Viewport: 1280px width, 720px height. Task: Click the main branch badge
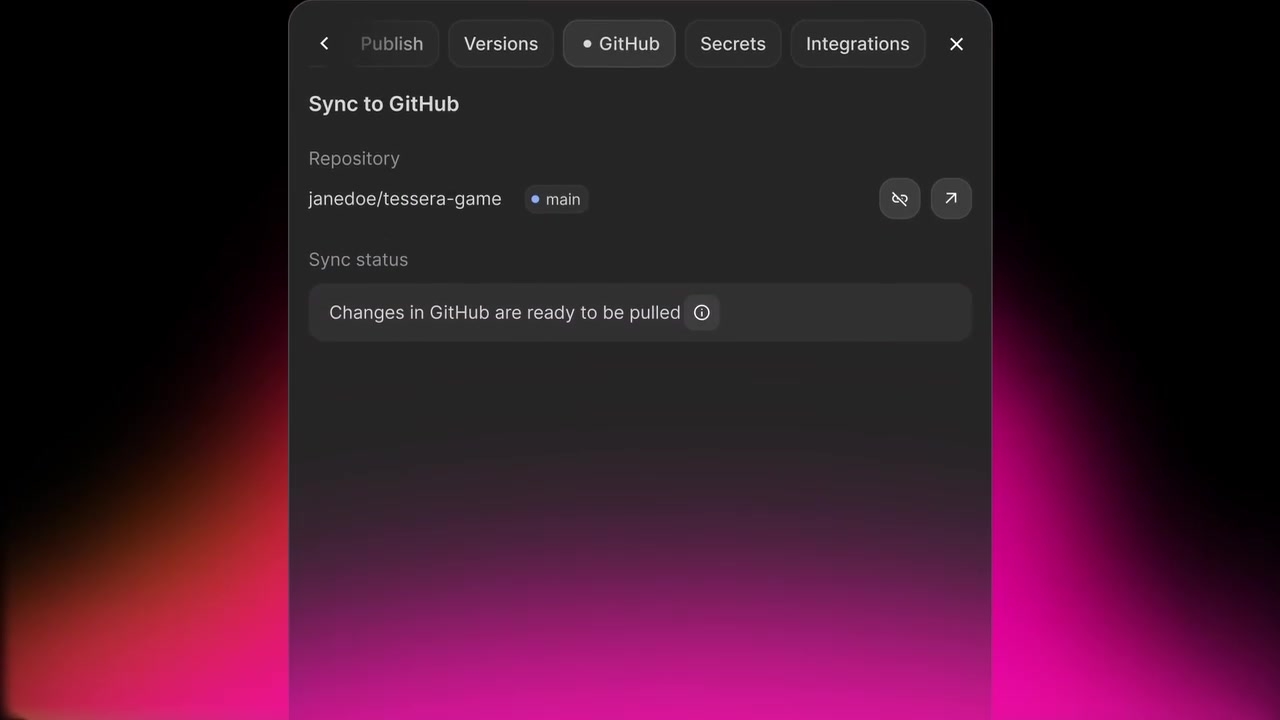(556, 199)
